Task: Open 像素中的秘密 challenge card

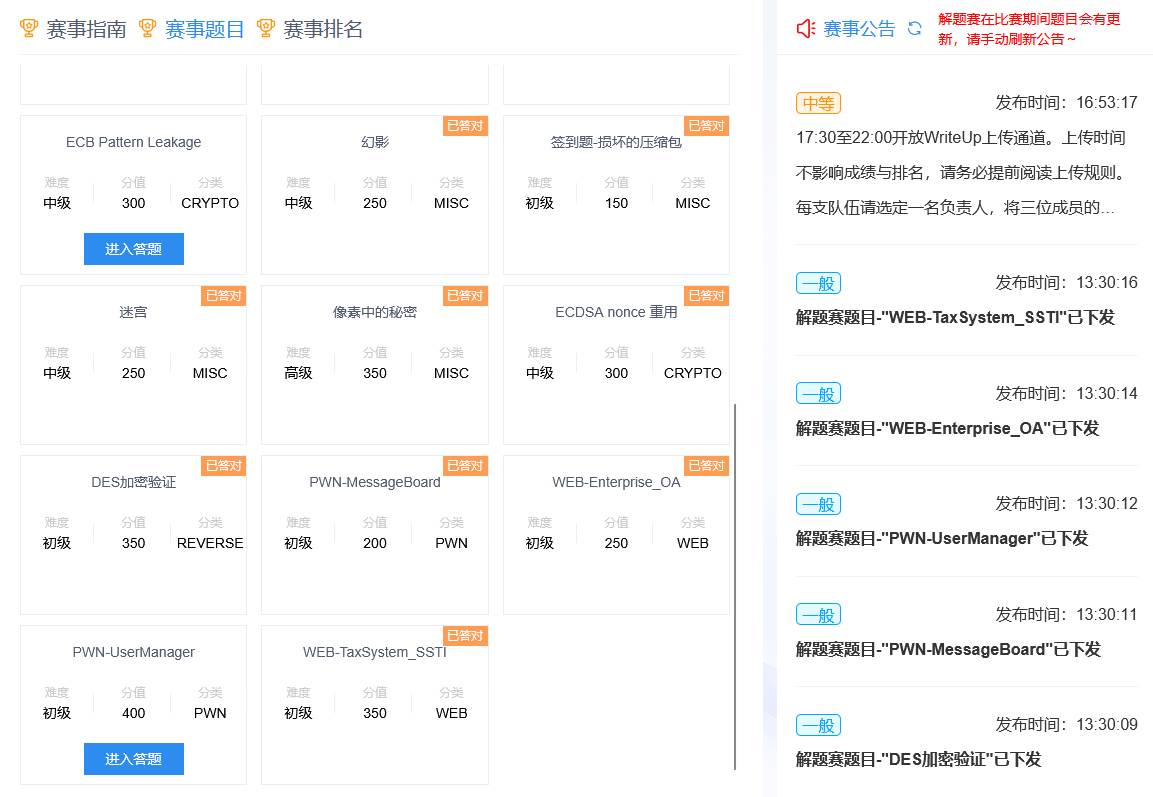Action: coord(375,365)
